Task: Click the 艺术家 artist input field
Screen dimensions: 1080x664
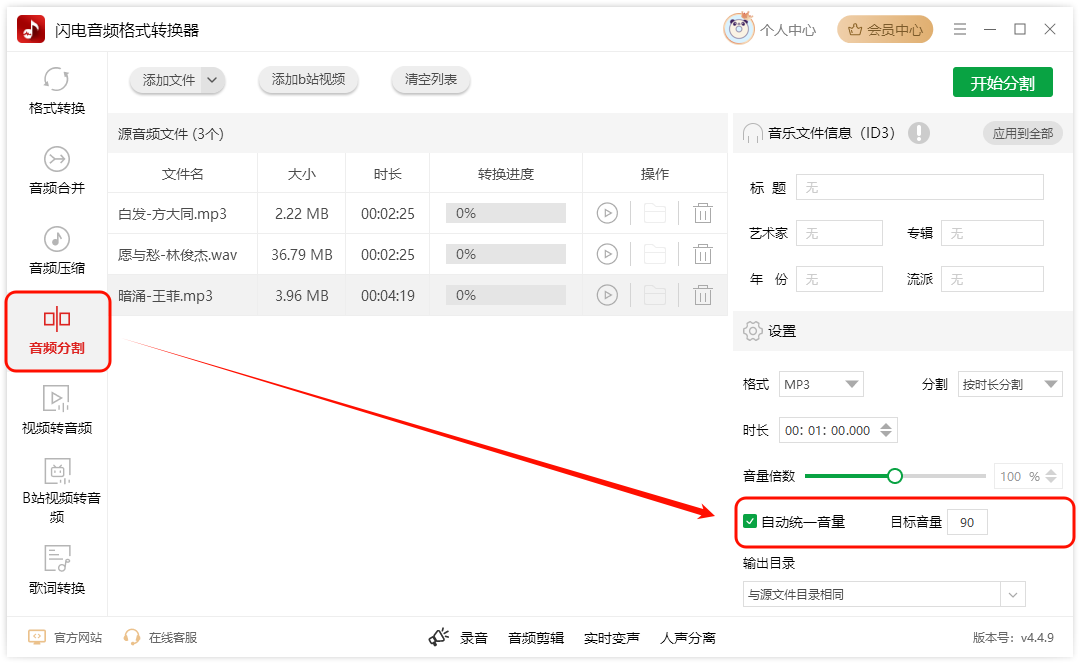Action: click(839, 234)
